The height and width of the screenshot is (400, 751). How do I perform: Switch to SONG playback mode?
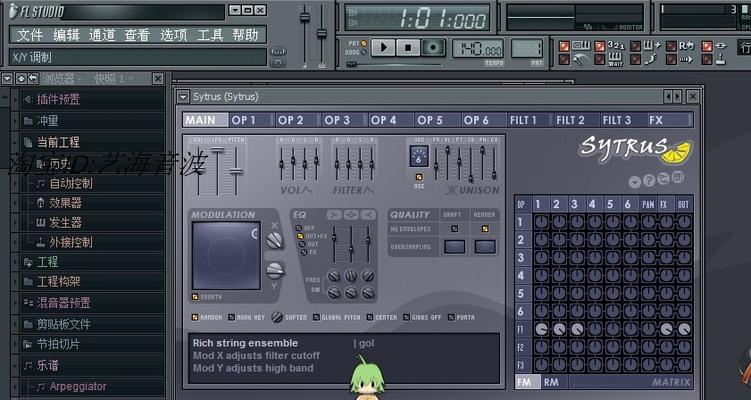click(364, 52)
